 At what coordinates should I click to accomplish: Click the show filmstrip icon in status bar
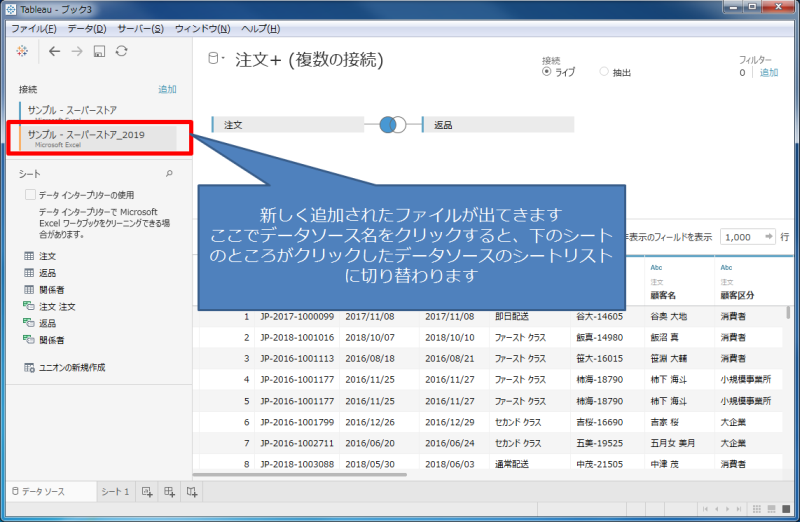pyautogui.click(x=771, y=509)
